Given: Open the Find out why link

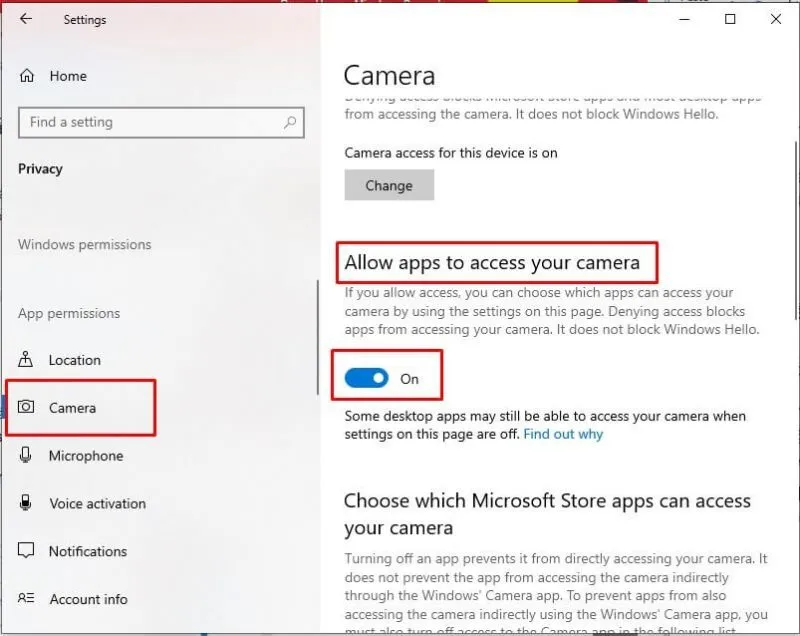Looking at the screenshot, I should (563, 434).
